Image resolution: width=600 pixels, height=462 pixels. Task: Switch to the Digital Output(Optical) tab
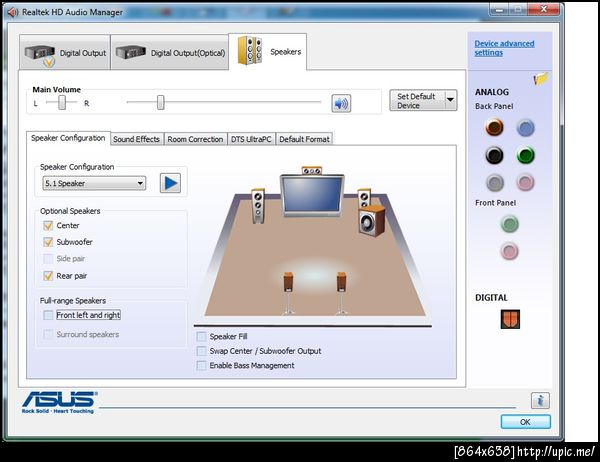tap(170, 52)
